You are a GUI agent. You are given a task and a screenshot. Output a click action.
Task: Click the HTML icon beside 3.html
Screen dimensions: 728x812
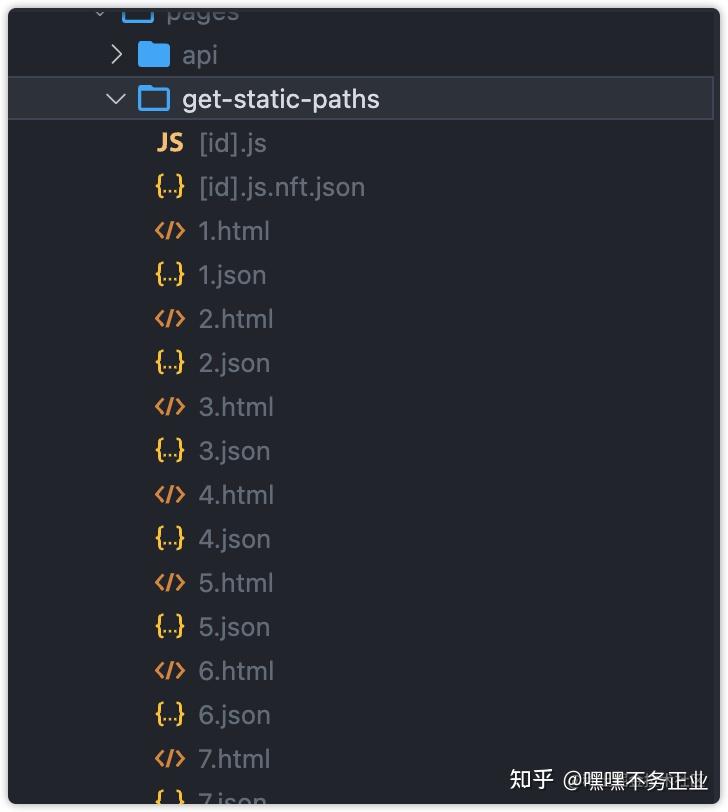pos(169,407)
